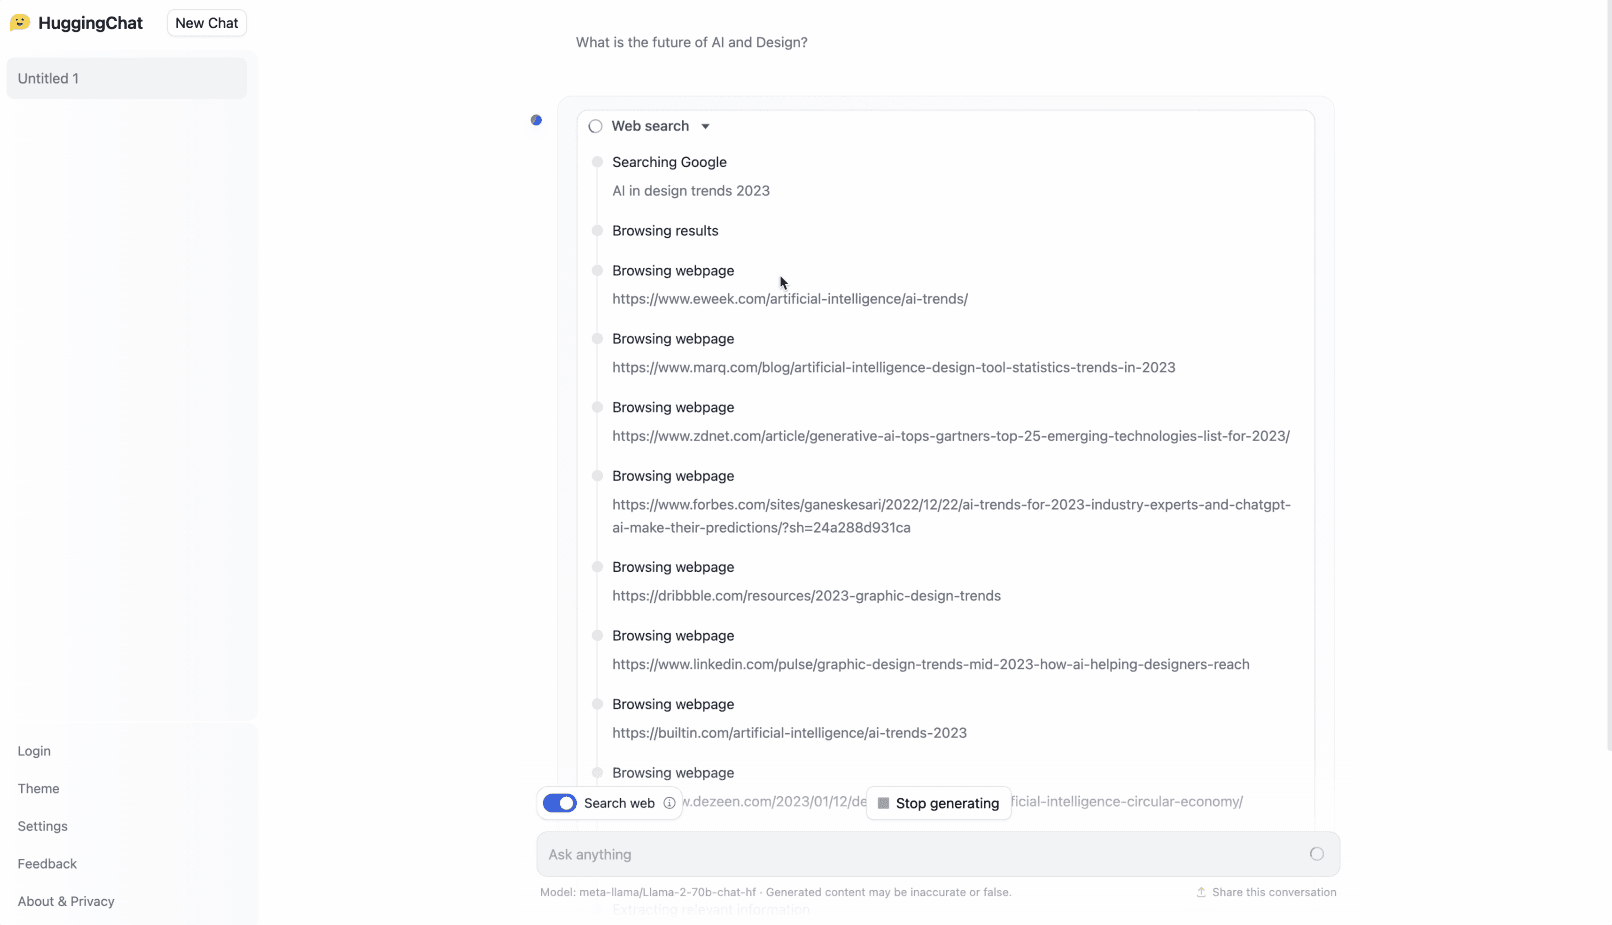The height and width of the screenshot is (925, 1612).
Task: Open the Feedback link
Action: (x=47, y=863)
